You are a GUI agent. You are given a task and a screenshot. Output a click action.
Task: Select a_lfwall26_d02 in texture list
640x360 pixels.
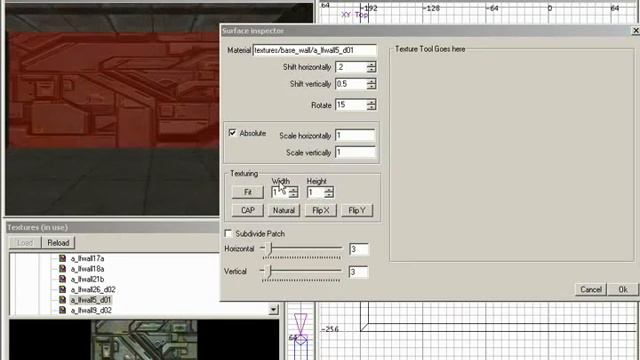pos(93,289)
